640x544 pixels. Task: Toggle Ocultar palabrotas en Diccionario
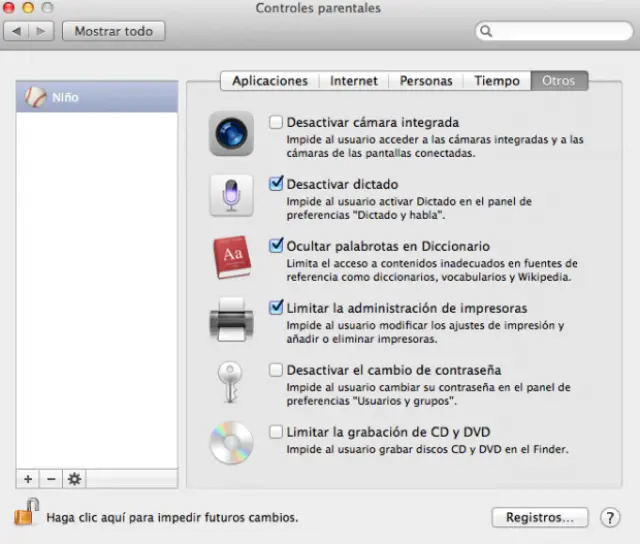[x=276, y=246]
